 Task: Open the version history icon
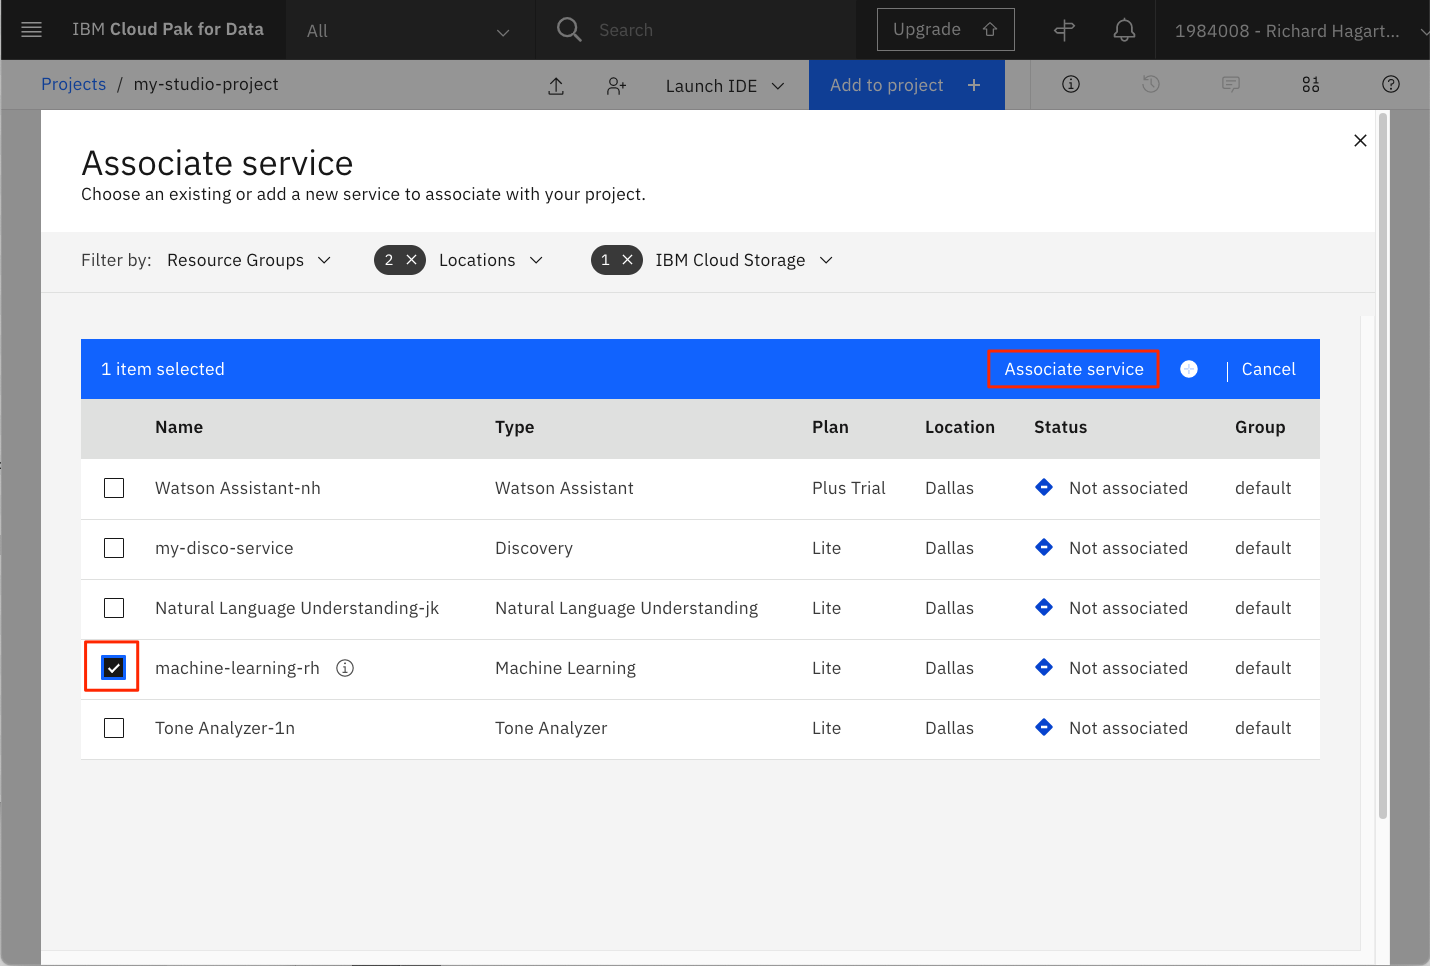click(1151, 84)
